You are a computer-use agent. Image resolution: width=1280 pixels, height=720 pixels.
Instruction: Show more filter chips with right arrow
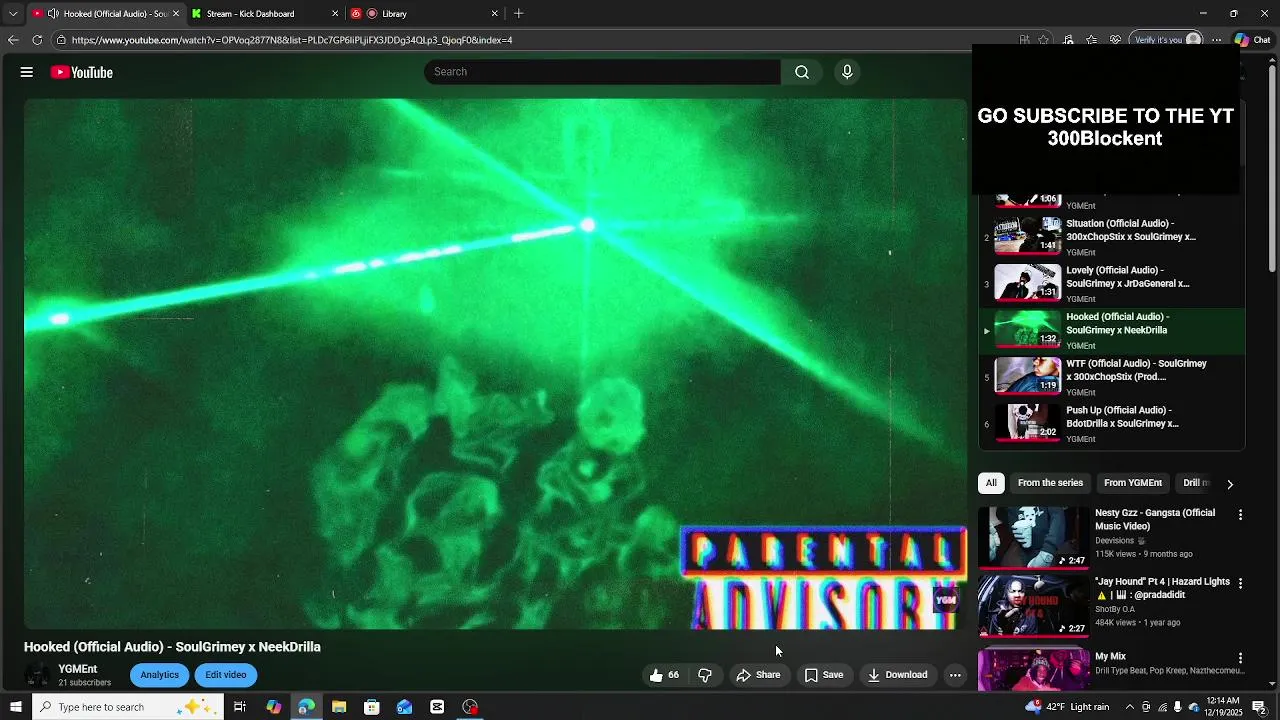(1230, 484)
